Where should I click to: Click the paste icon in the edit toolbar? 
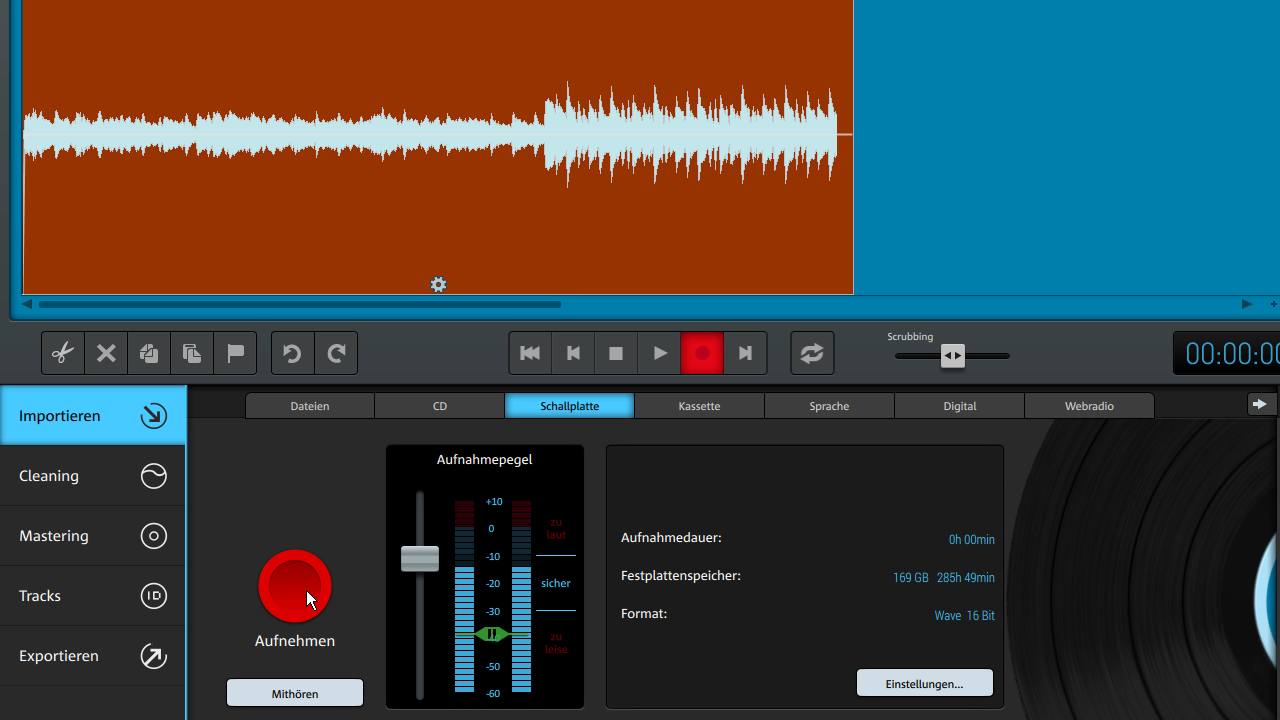tap(192, 353)
